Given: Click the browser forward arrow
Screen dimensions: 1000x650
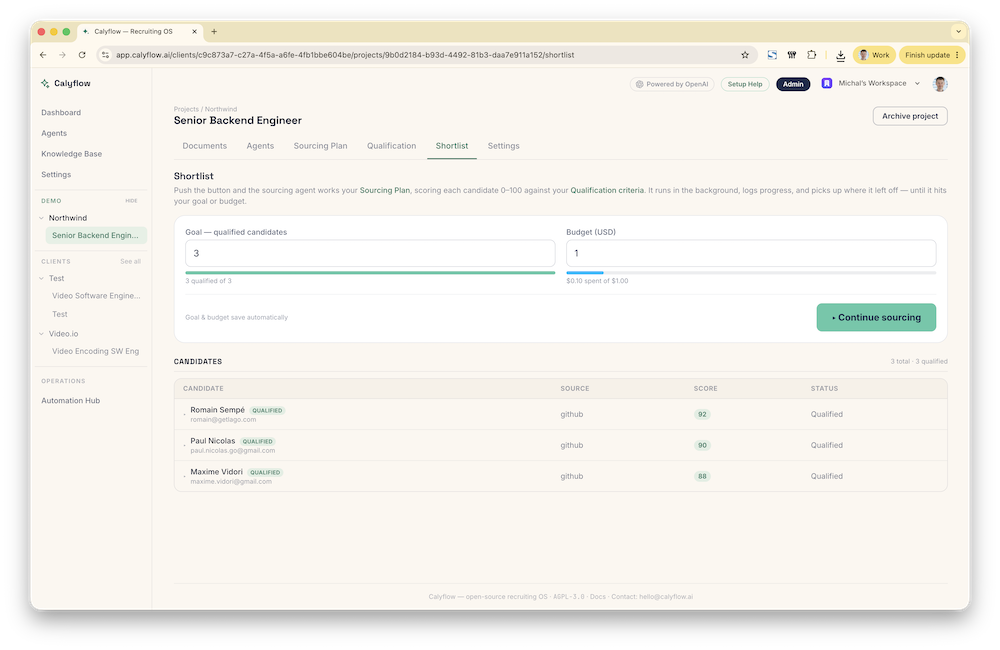Looking at the screenshot, I should 62,55.
